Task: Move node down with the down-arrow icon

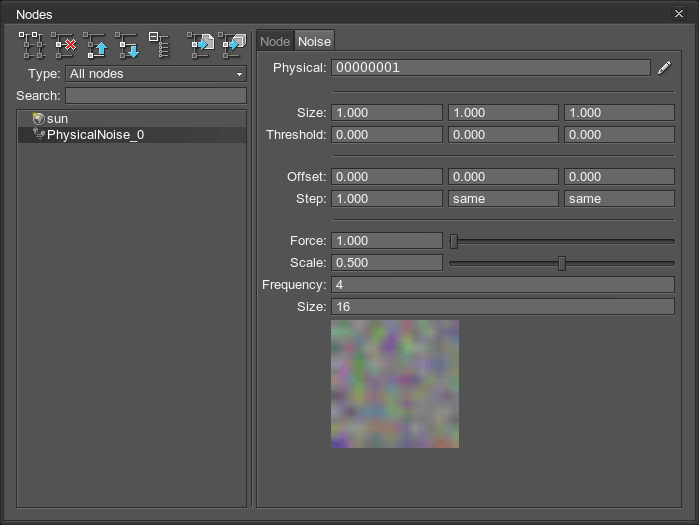Action: tap(127, 45)
